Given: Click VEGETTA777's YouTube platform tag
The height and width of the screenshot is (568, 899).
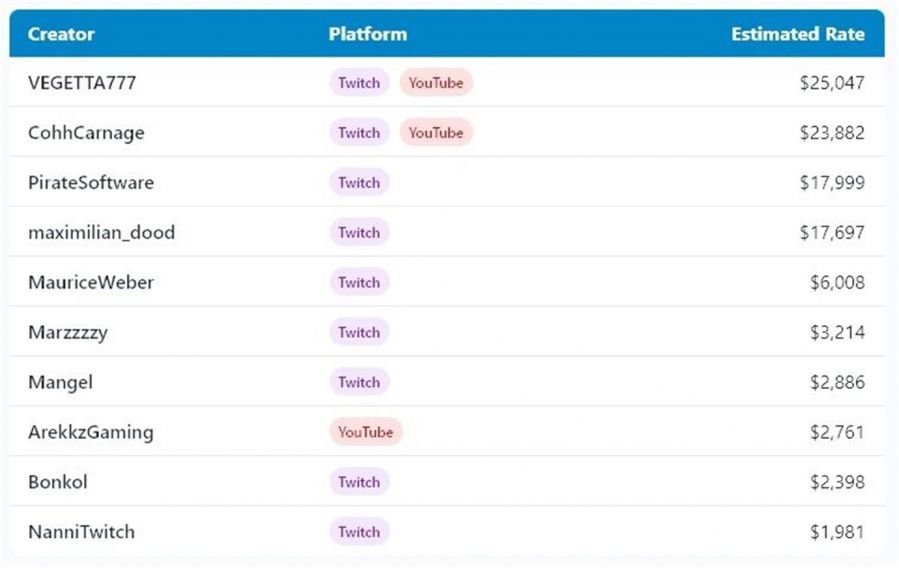Looking at the screenshot, I should point(436,83).
